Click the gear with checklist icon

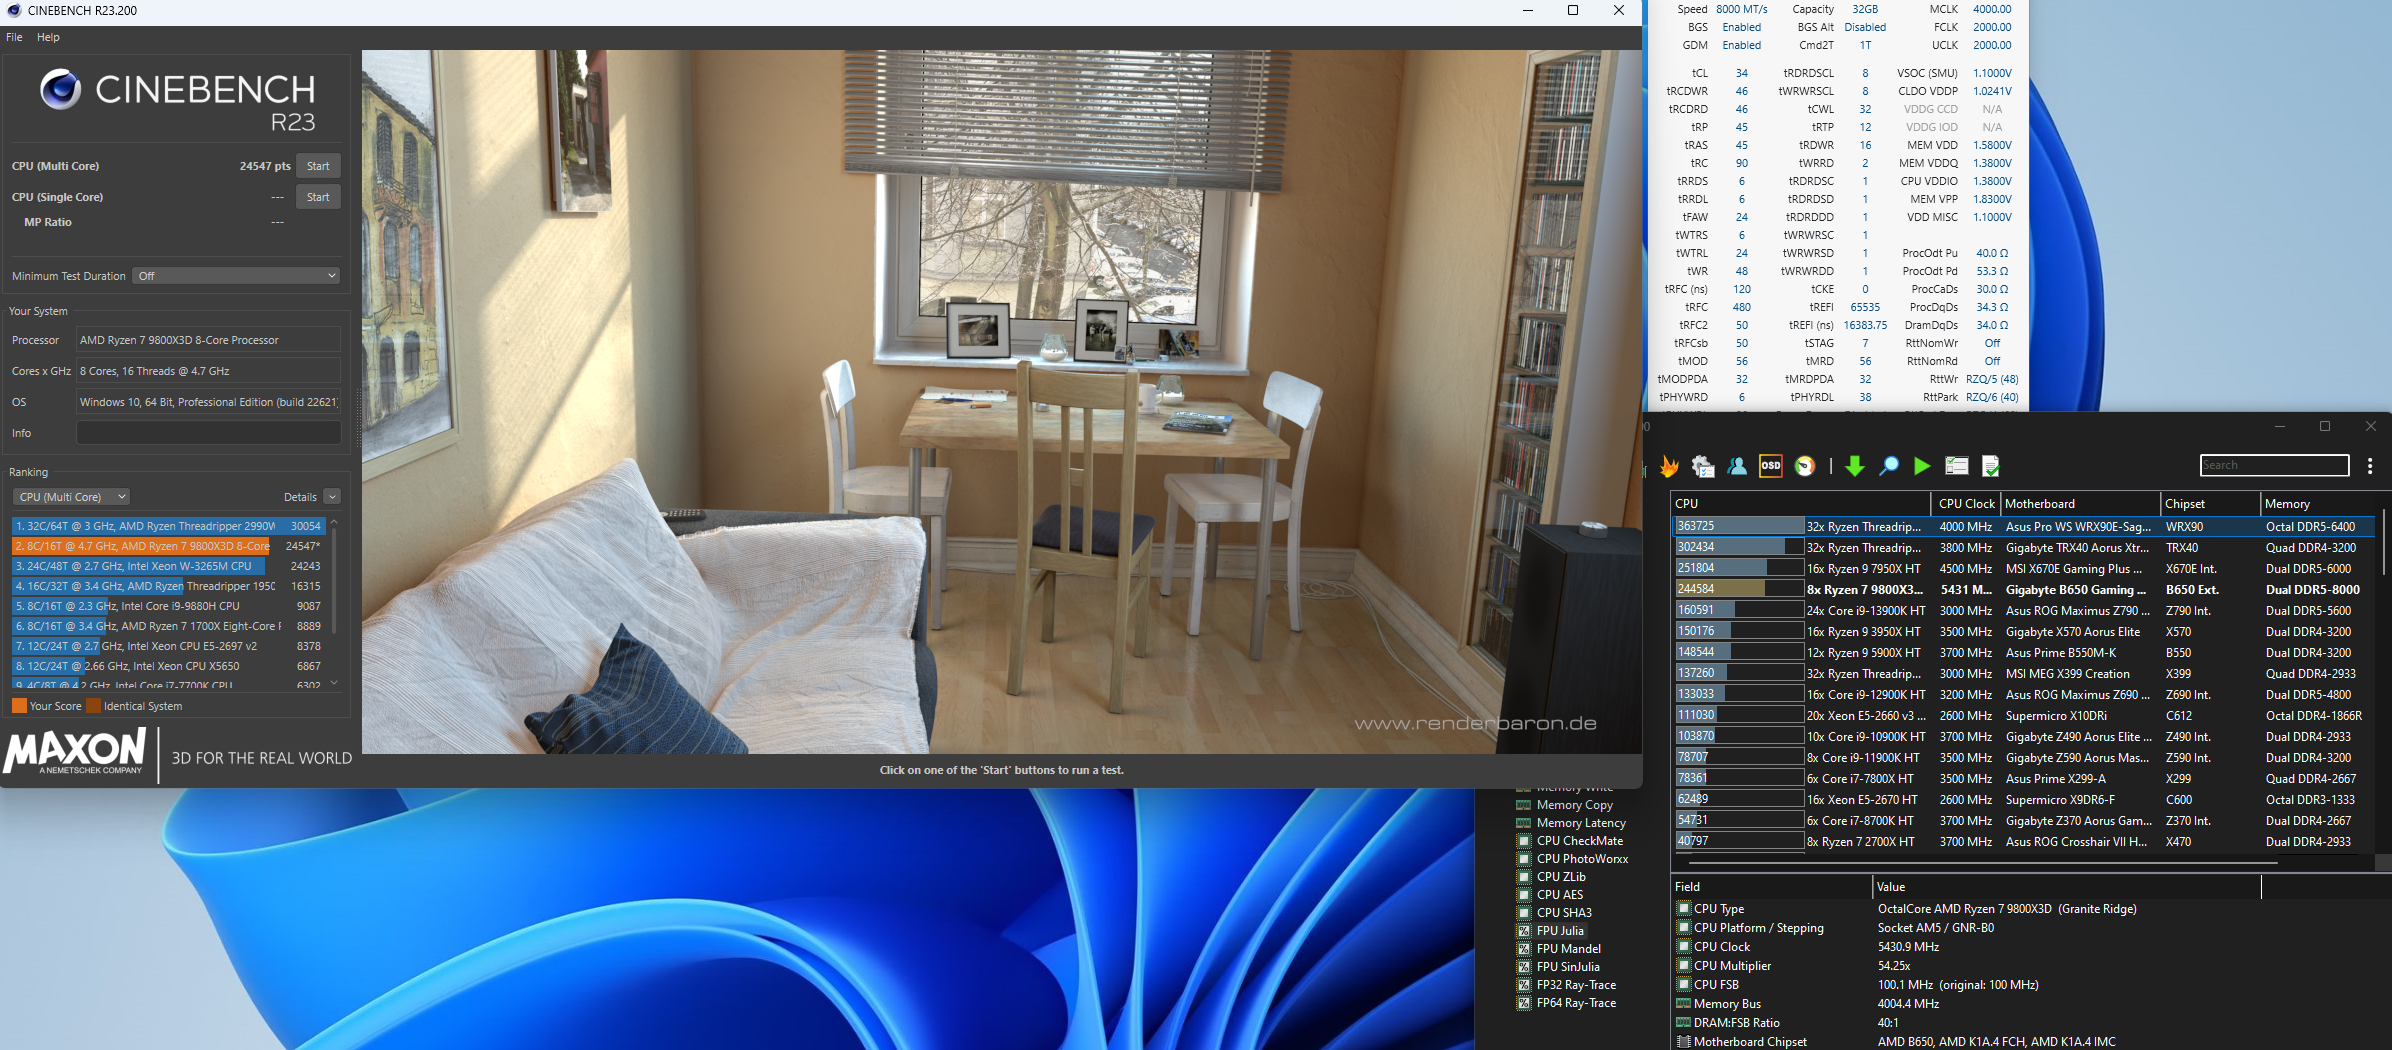[x=1702, y=466]
